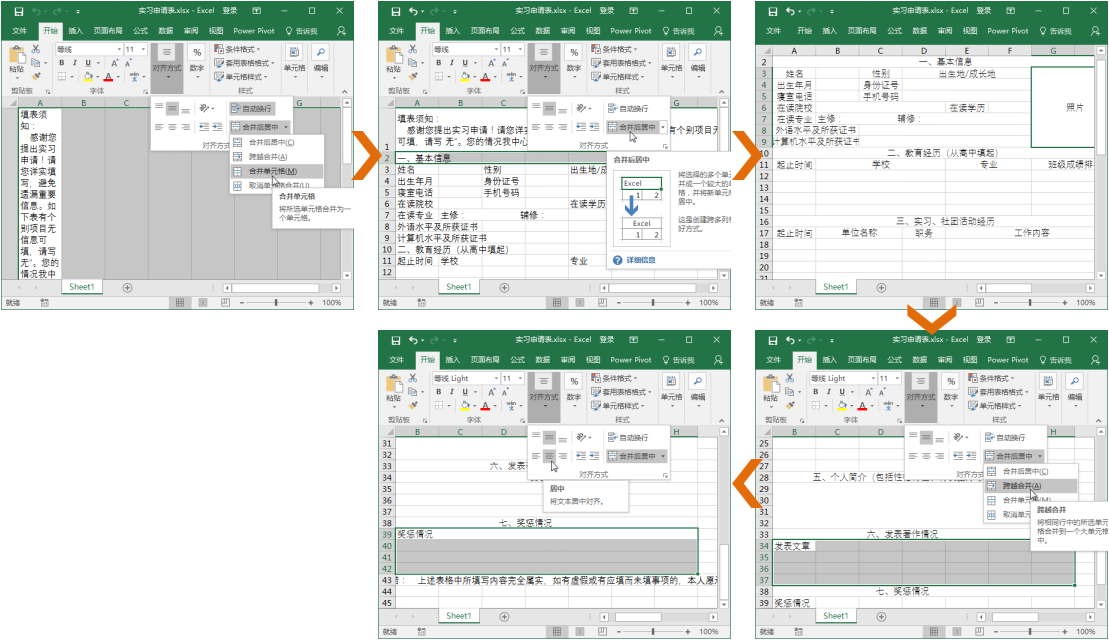Screen dimensions: 1109x640
Task: Click 登录 in top-right window title bar
Action: (x=984, y=11)
